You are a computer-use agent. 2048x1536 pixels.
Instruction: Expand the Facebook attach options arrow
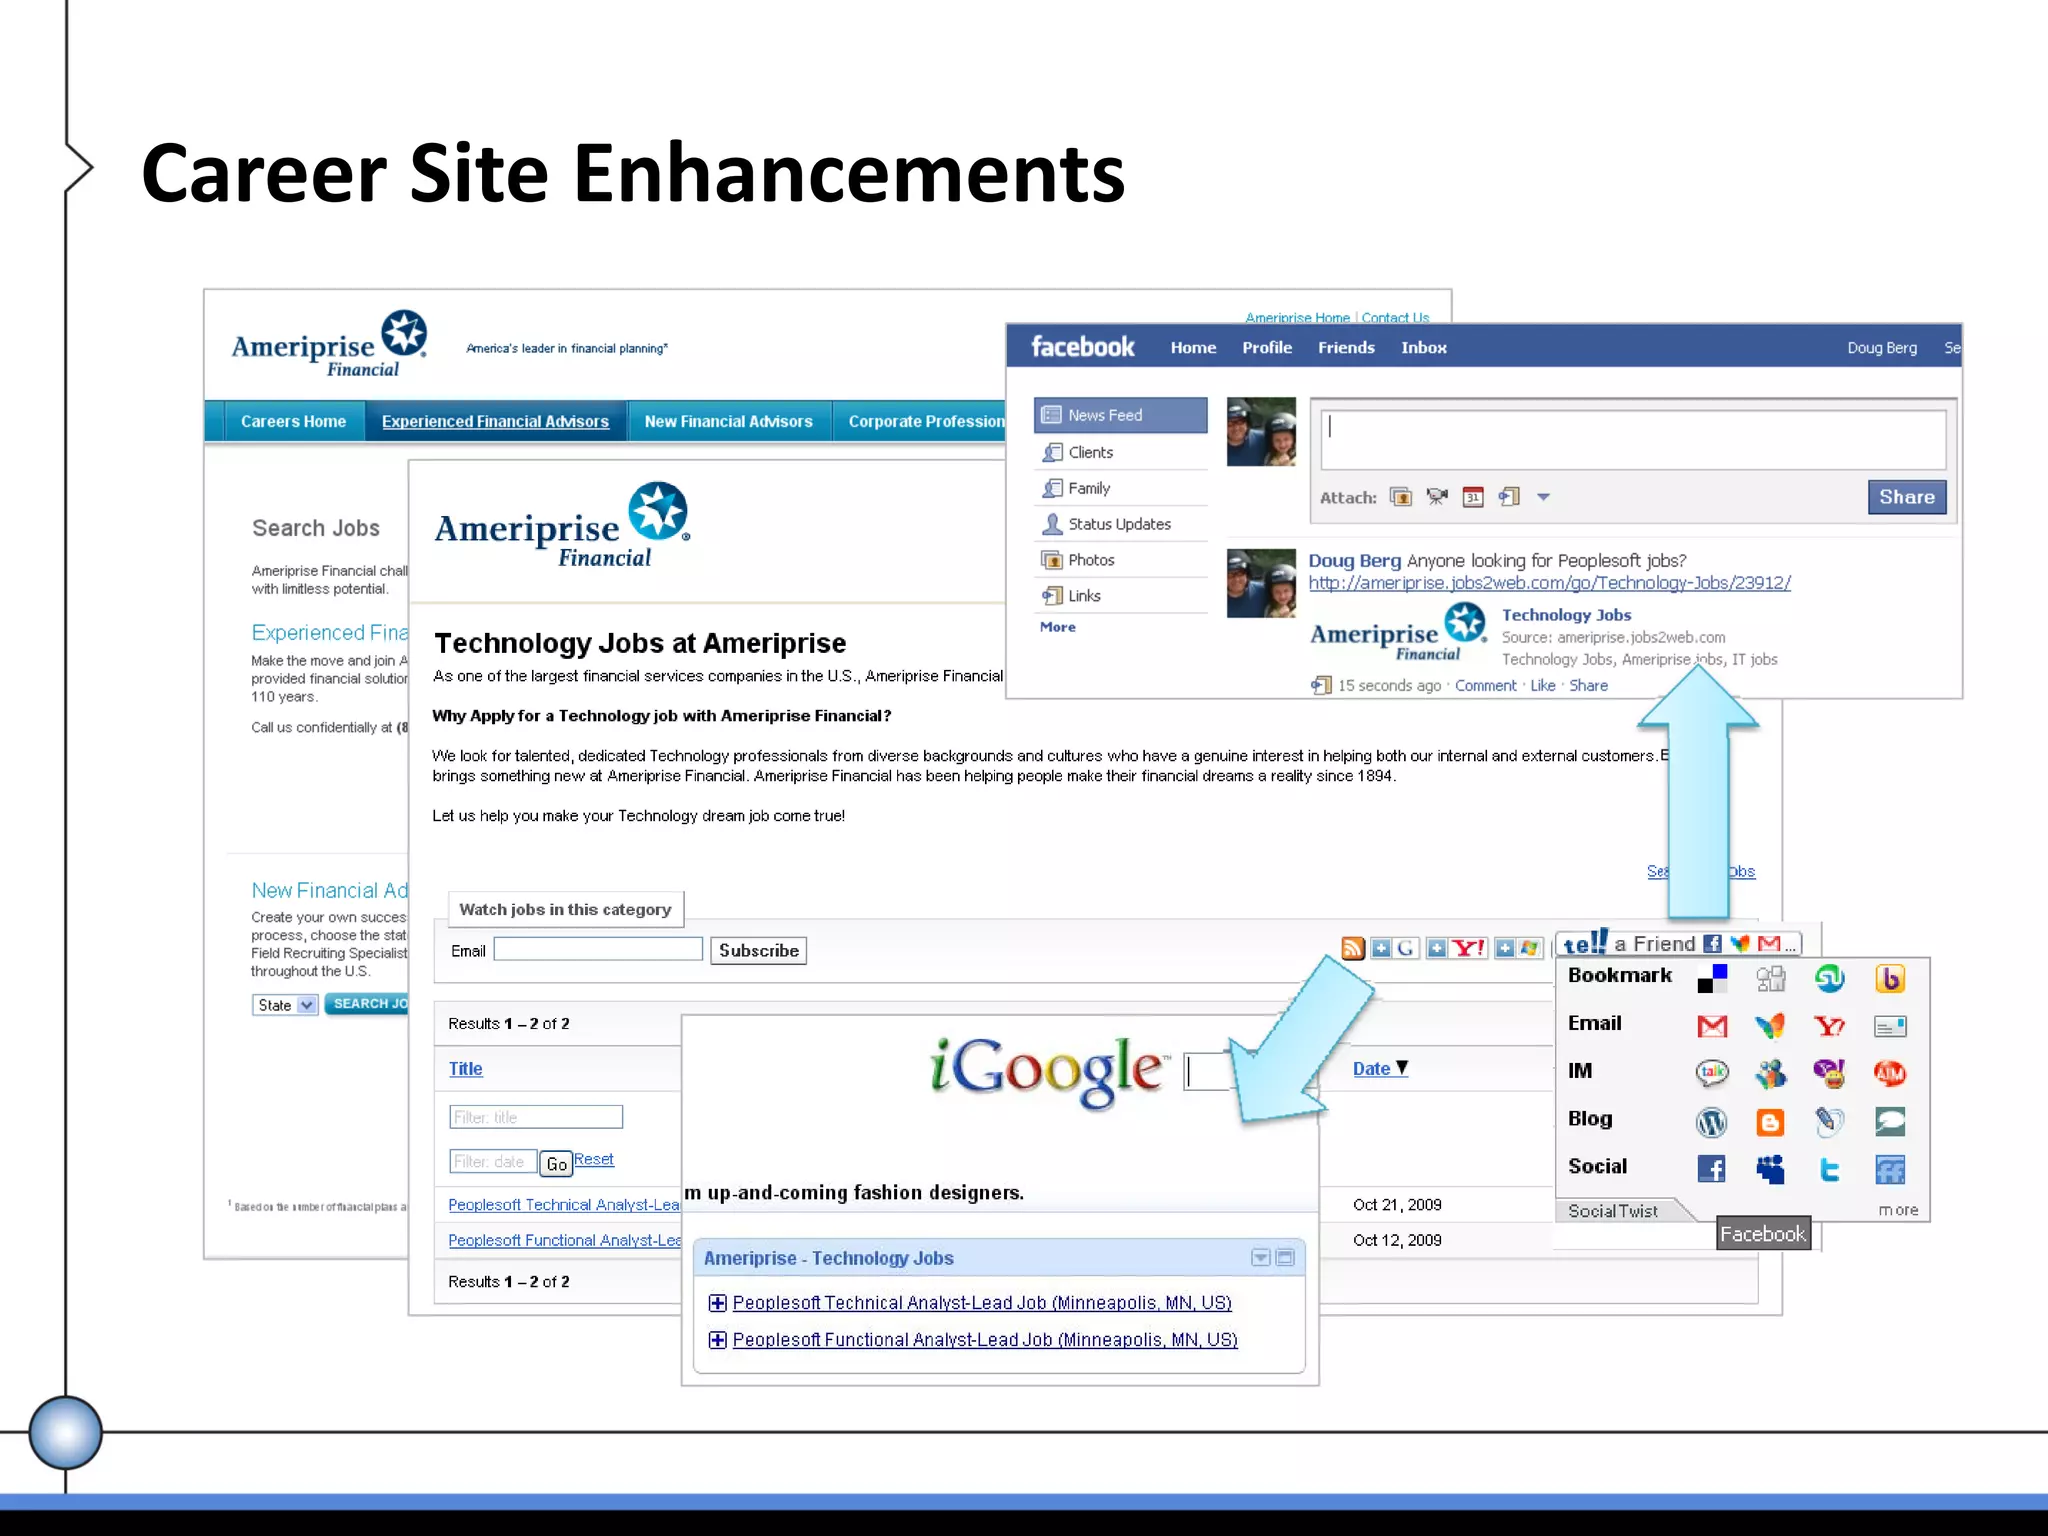(x=1543, y=497)
